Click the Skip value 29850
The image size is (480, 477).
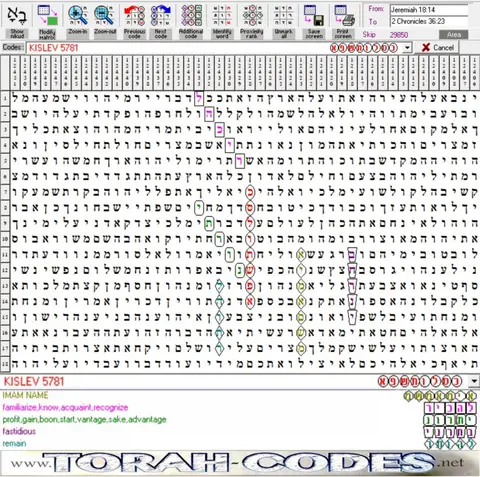[x=399, y=35]
